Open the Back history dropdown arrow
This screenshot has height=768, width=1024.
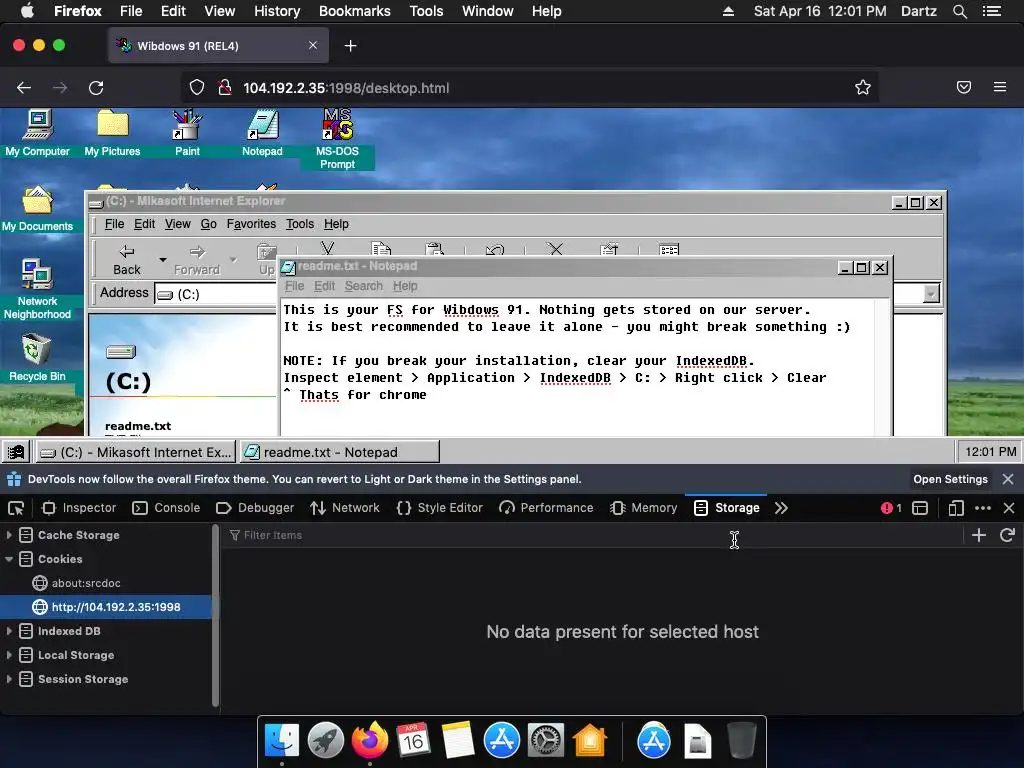pyautogui.click(x=163, y=260)
